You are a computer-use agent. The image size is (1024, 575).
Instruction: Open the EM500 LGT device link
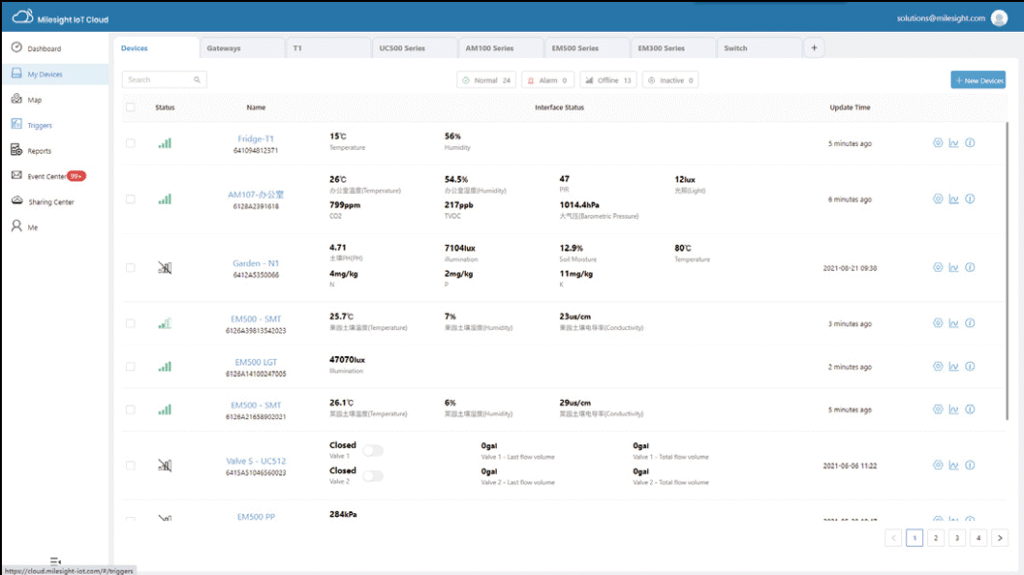click(255, 362)
